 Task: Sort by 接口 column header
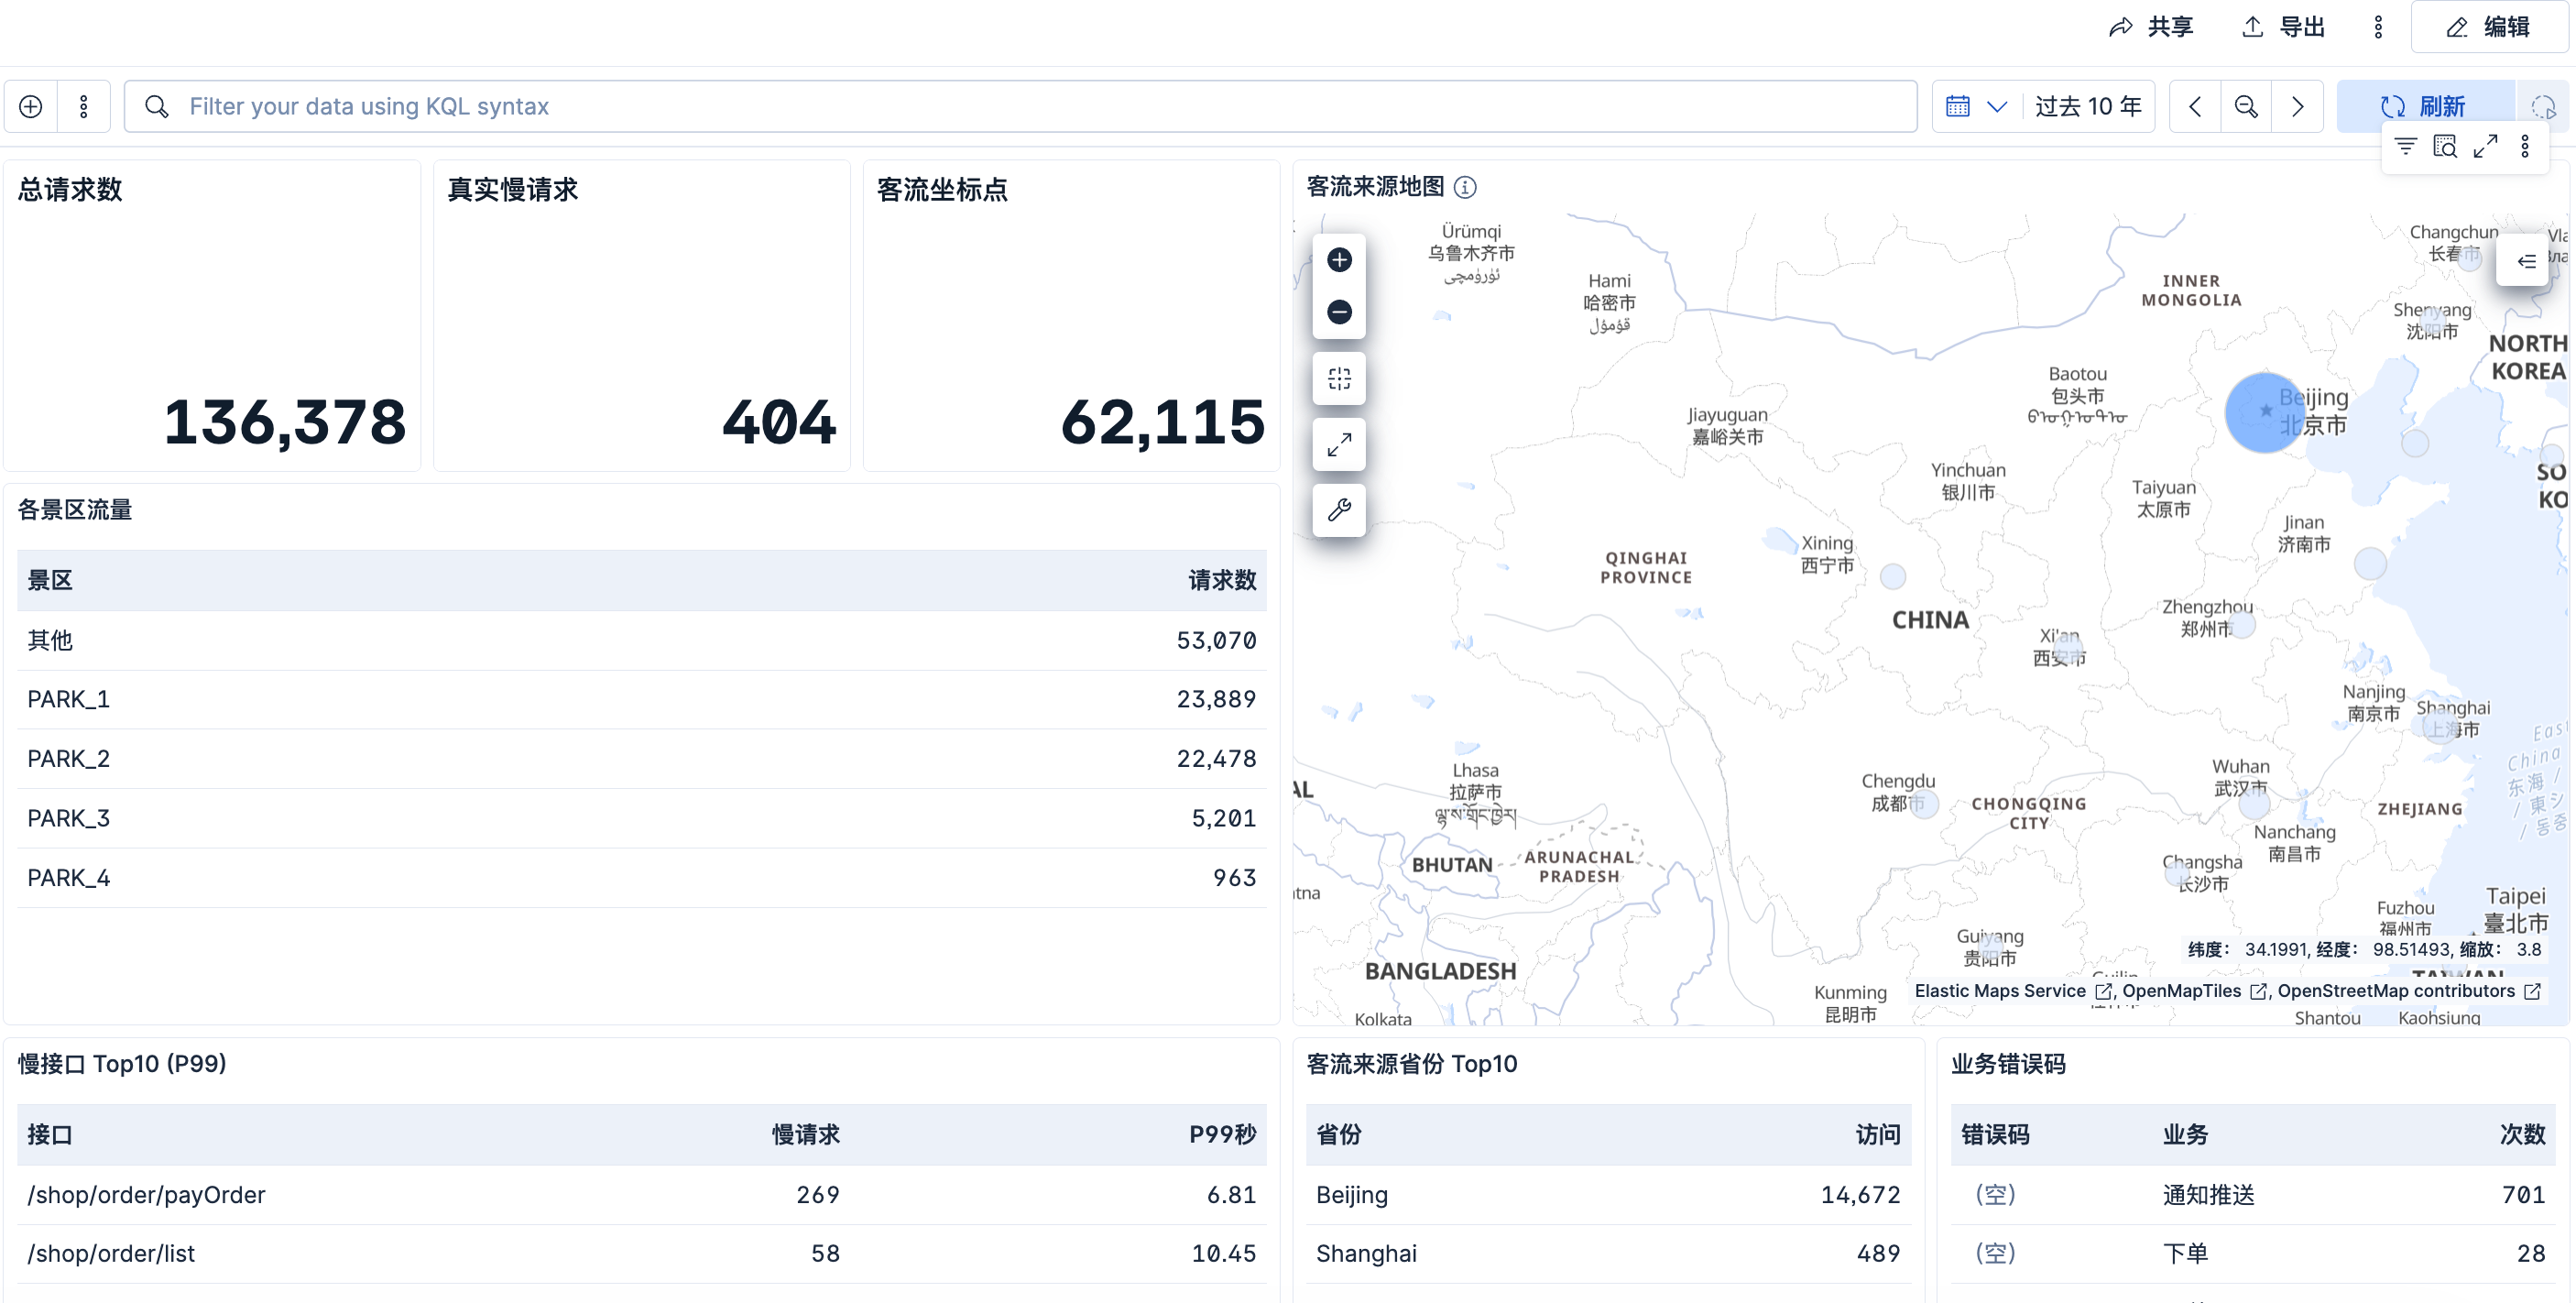50,1135
